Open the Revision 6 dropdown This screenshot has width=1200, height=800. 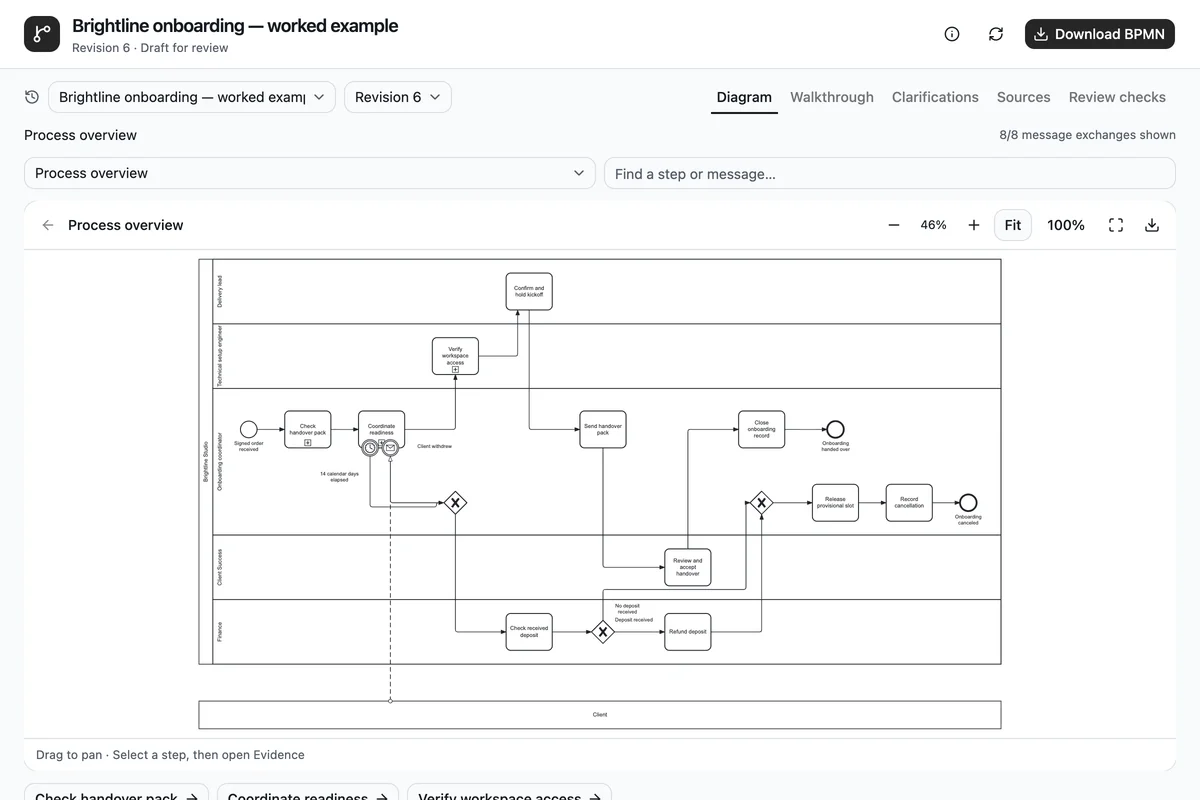click(398, 97)
